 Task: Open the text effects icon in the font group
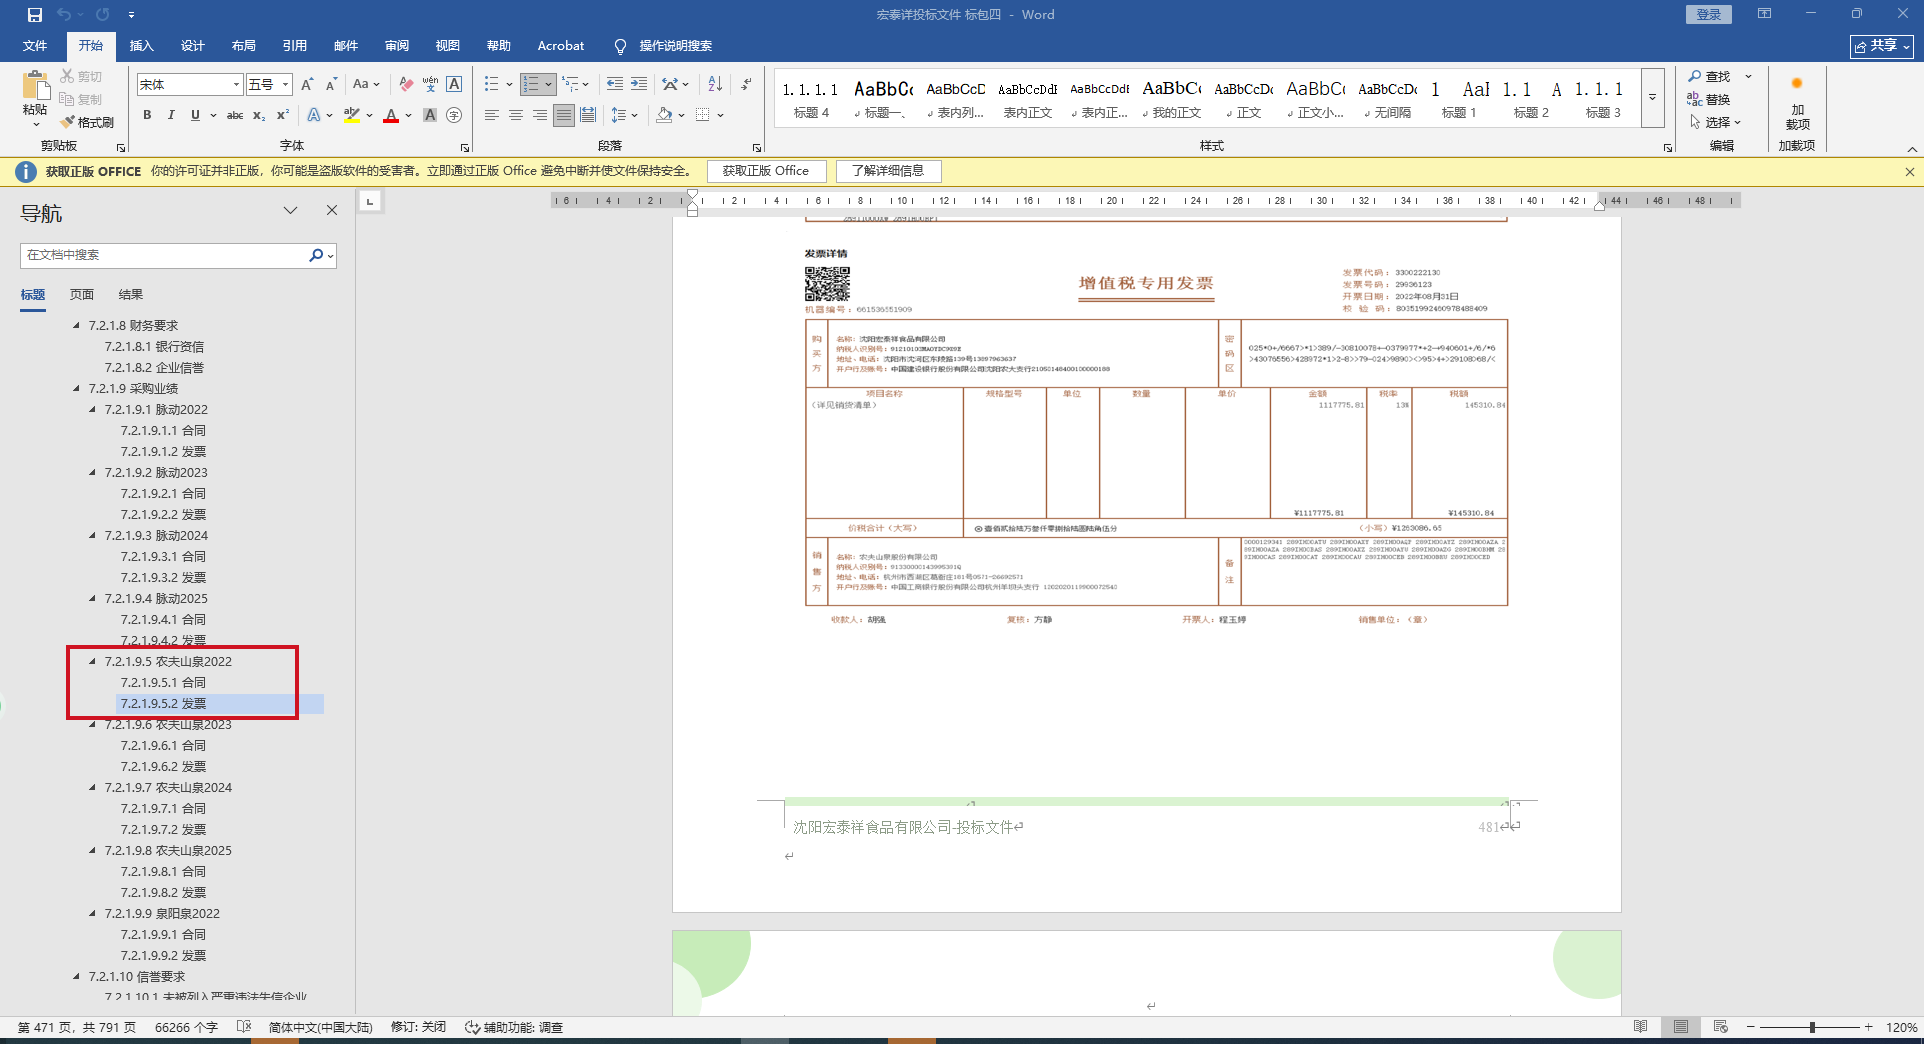(x=314, y=115)
